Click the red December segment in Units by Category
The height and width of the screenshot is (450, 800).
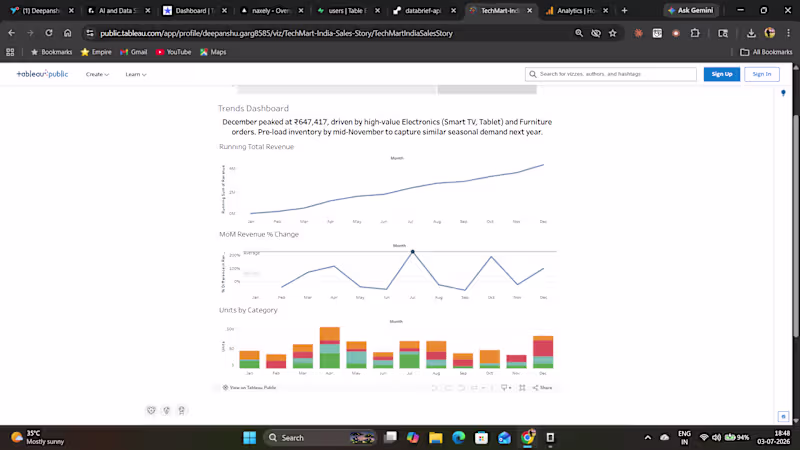point(543,348)
